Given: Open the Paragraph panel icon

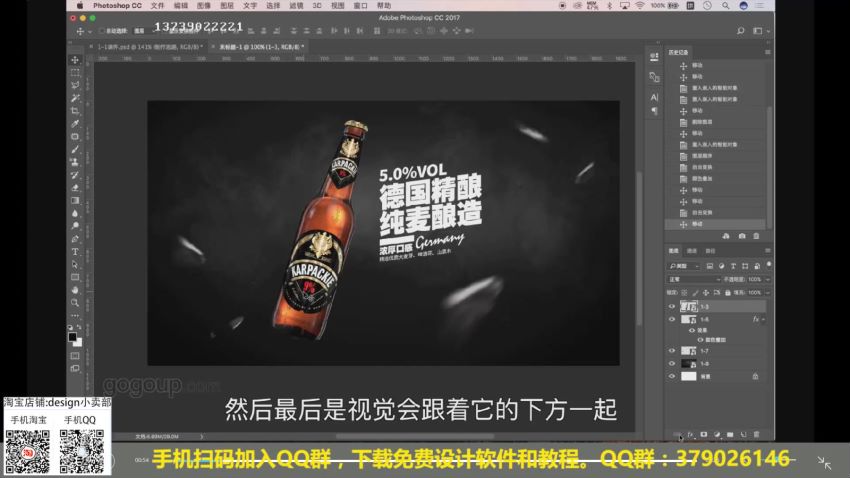Looking at the screenshot, I should click(654, 111).
